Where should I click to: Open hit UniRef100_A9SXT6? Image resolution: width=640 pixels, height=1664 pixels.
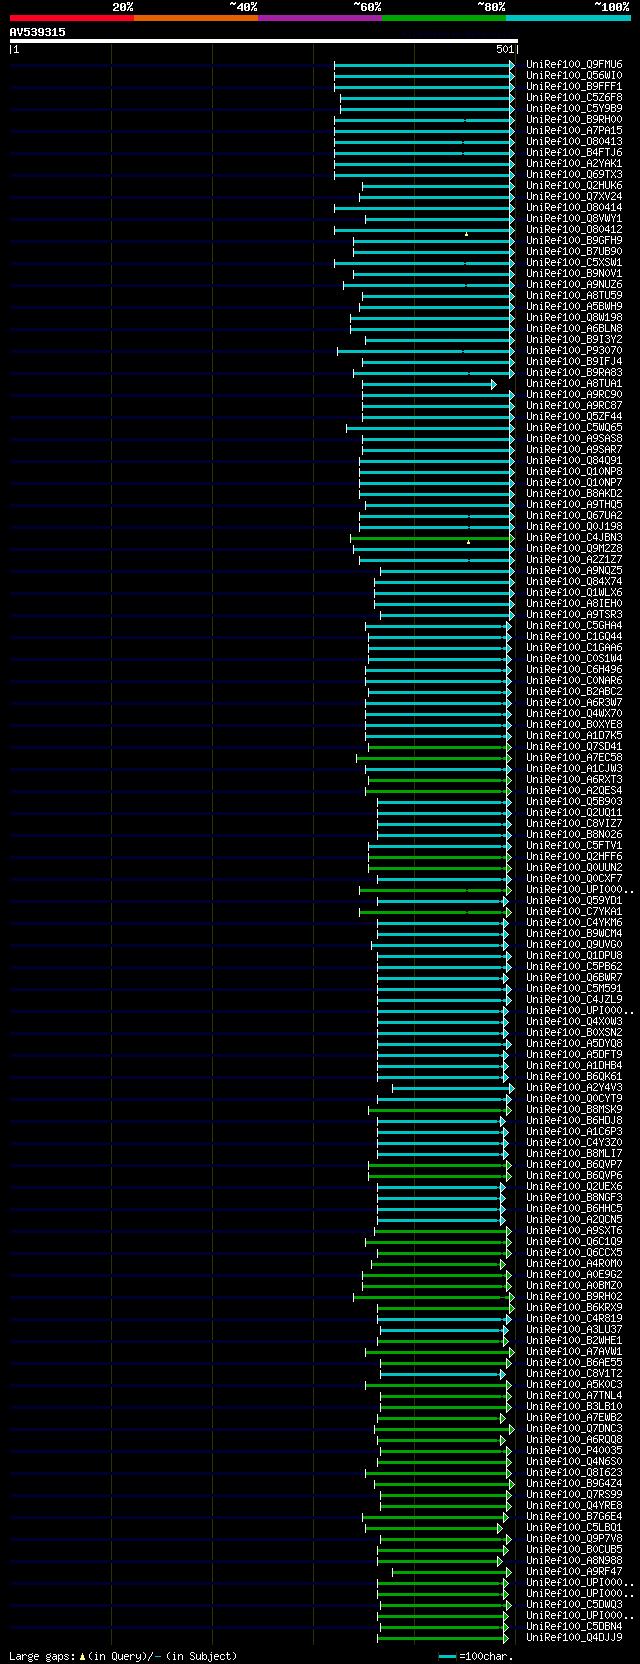pos(574,1230)
